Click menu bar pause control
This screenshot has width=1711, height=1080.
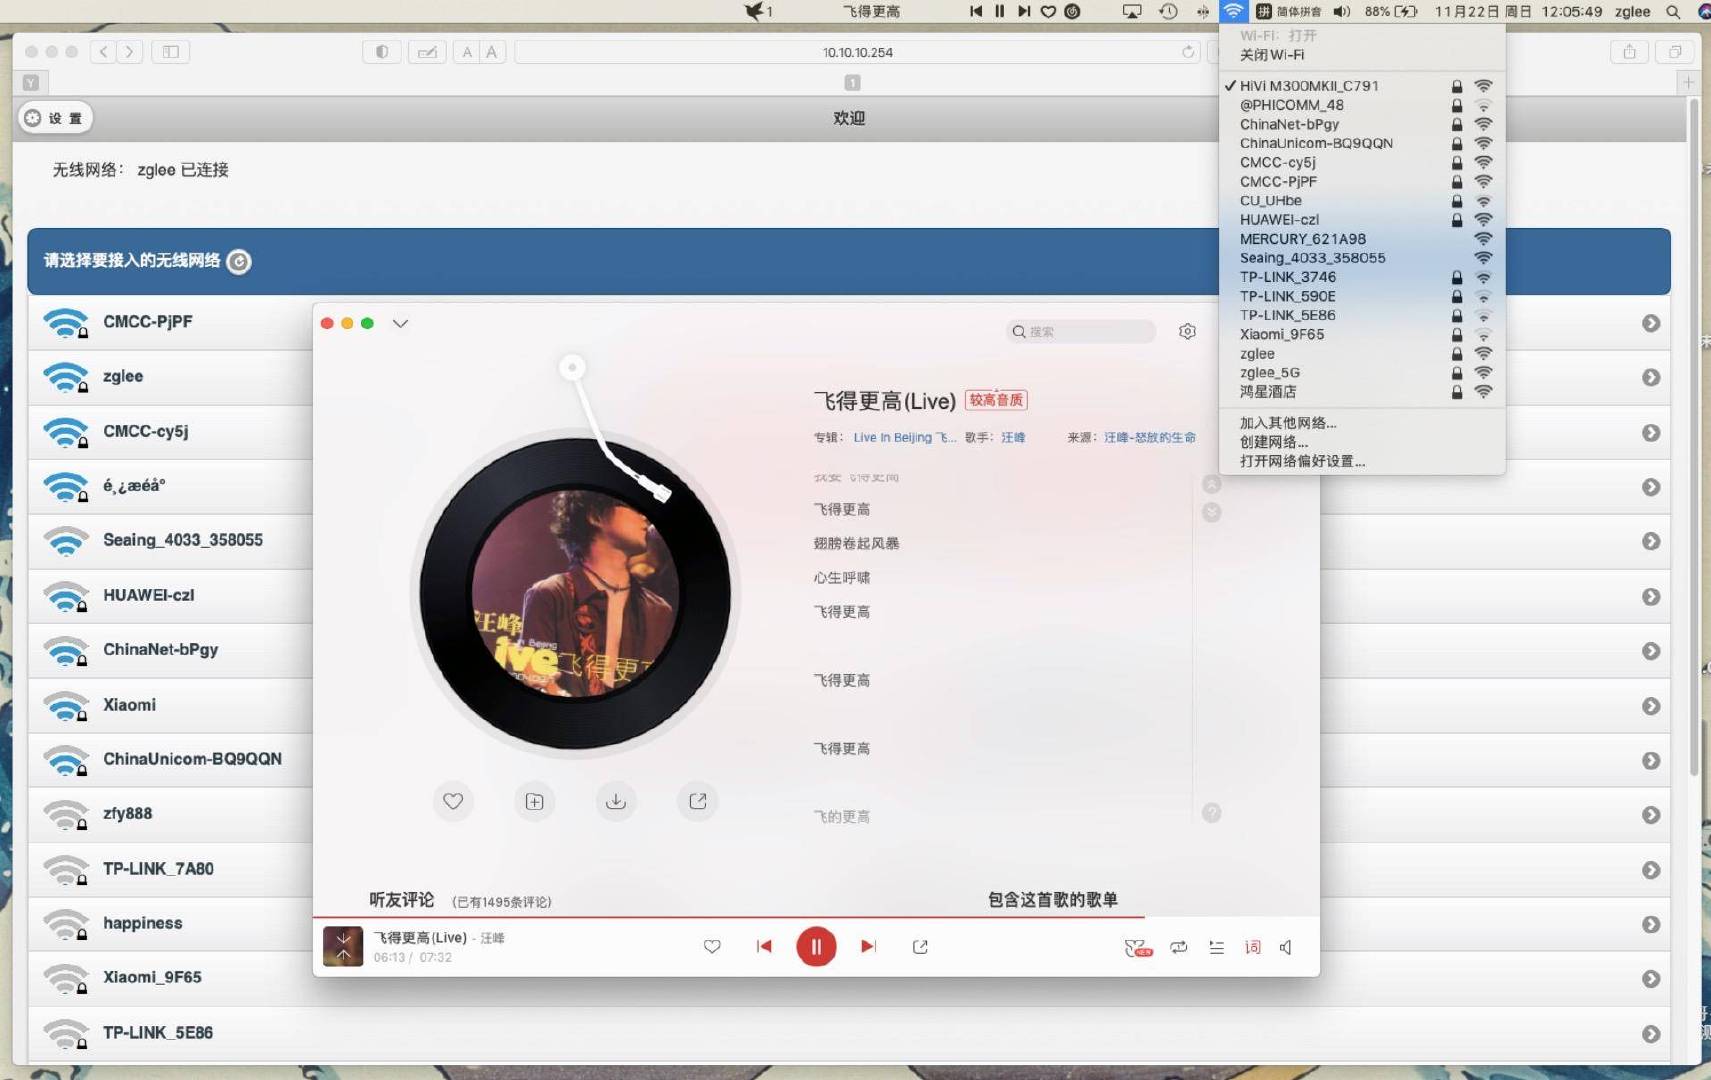pos(999,12)
